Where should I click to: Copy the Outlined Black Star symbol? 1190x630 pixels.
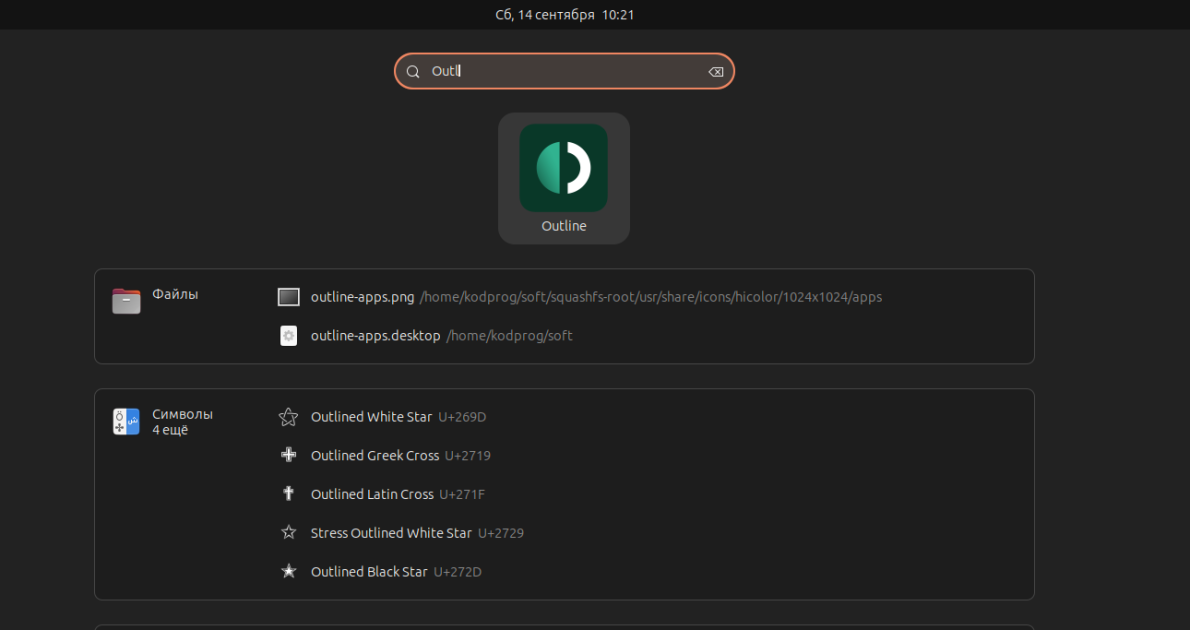click(288, 572)
